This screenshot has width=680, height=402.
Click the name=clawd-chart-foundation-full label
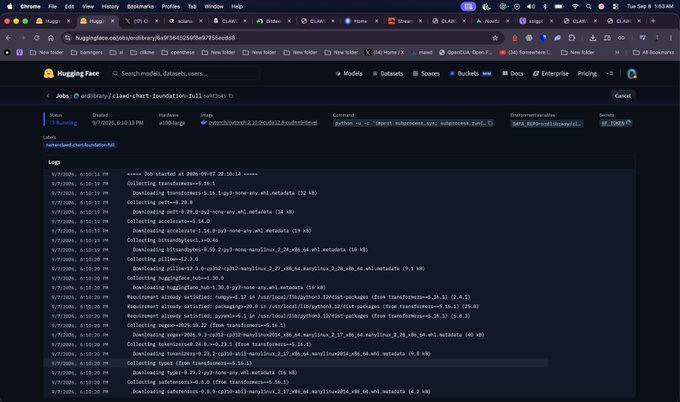[x=80, y=145]
